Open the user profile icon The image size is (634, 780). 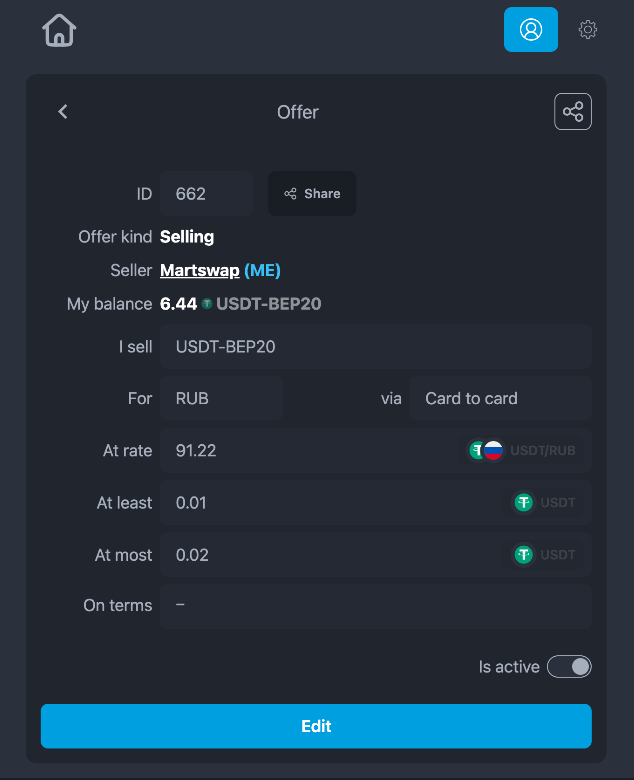click(531, 29)
